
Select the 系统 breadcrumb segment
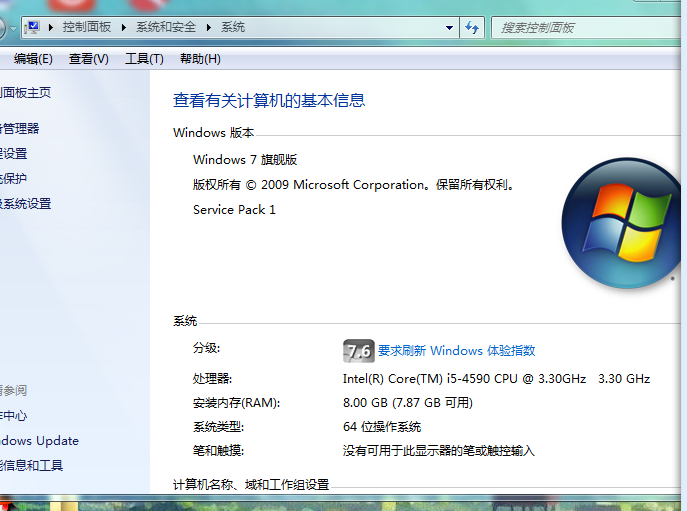[x=233, y=27]
